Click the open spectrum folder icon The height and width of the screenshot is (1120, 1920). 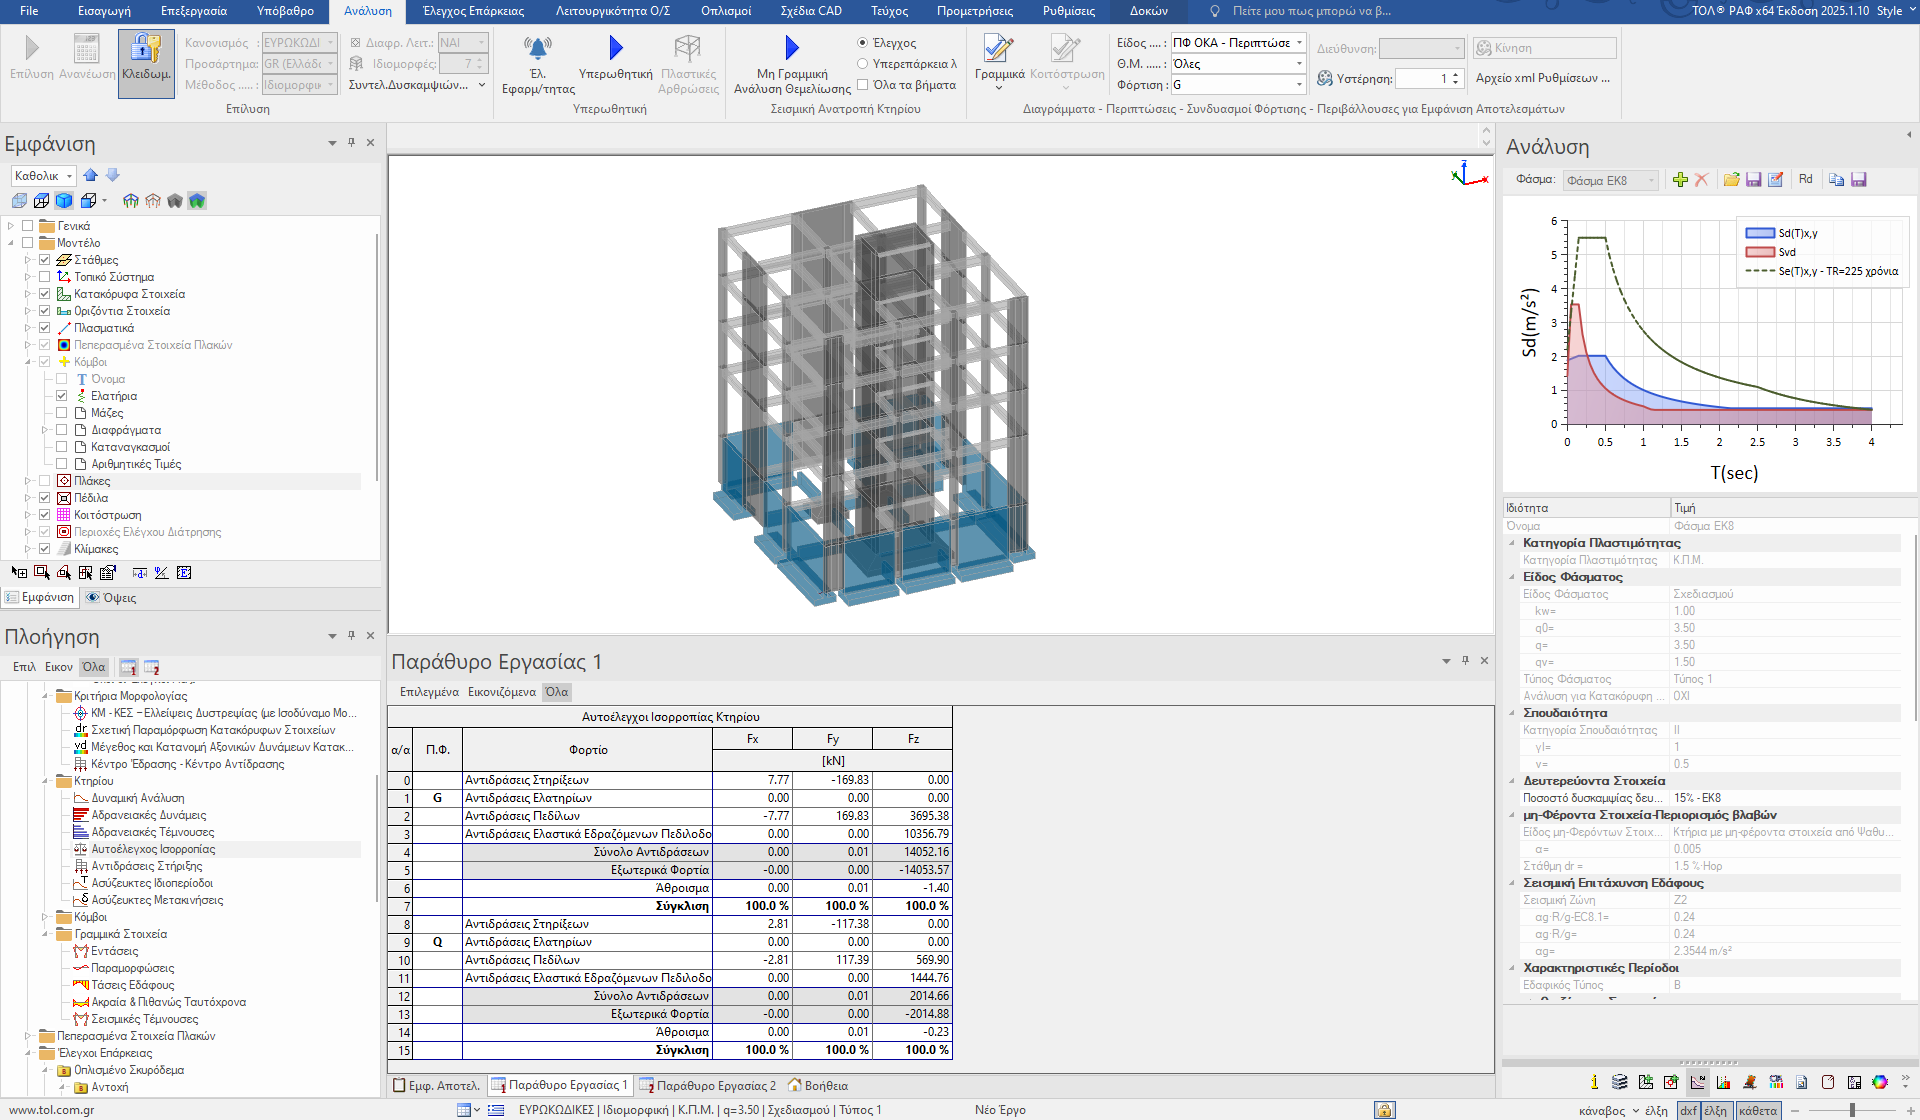tap(1731, 180)
